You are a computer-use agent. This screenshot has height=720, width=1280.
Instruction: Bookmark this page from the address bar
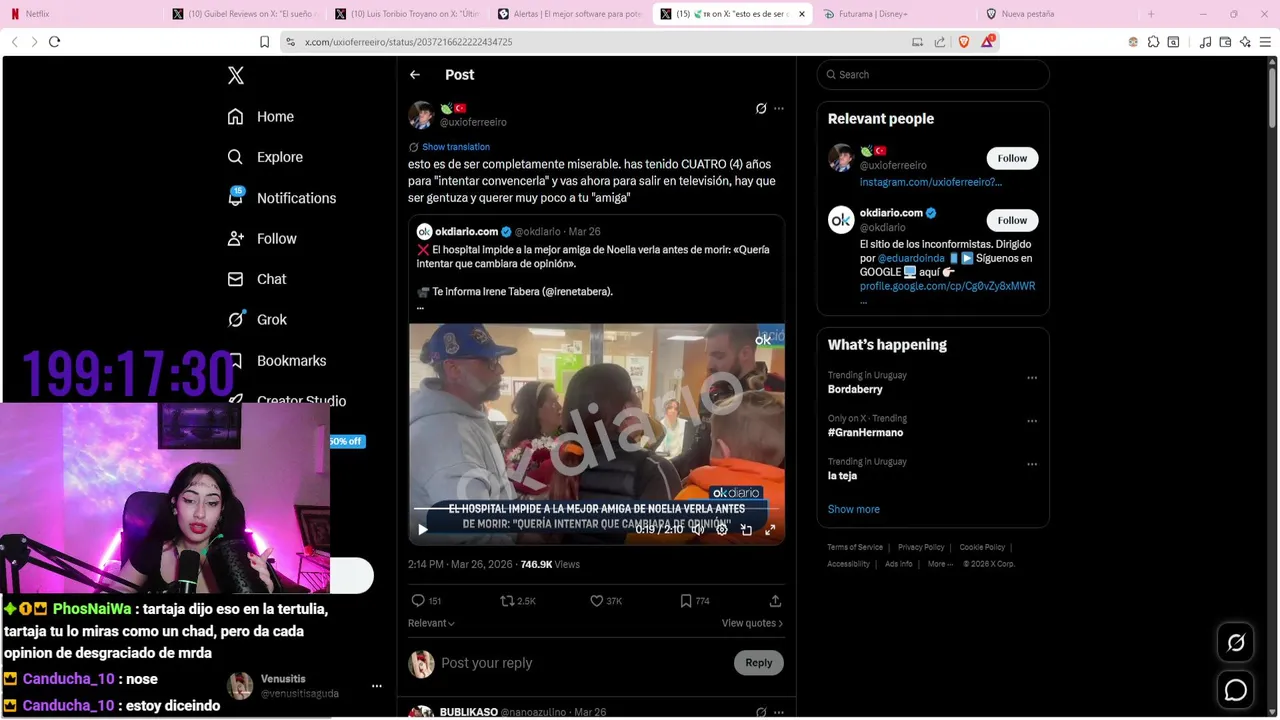tap(264, 42)
